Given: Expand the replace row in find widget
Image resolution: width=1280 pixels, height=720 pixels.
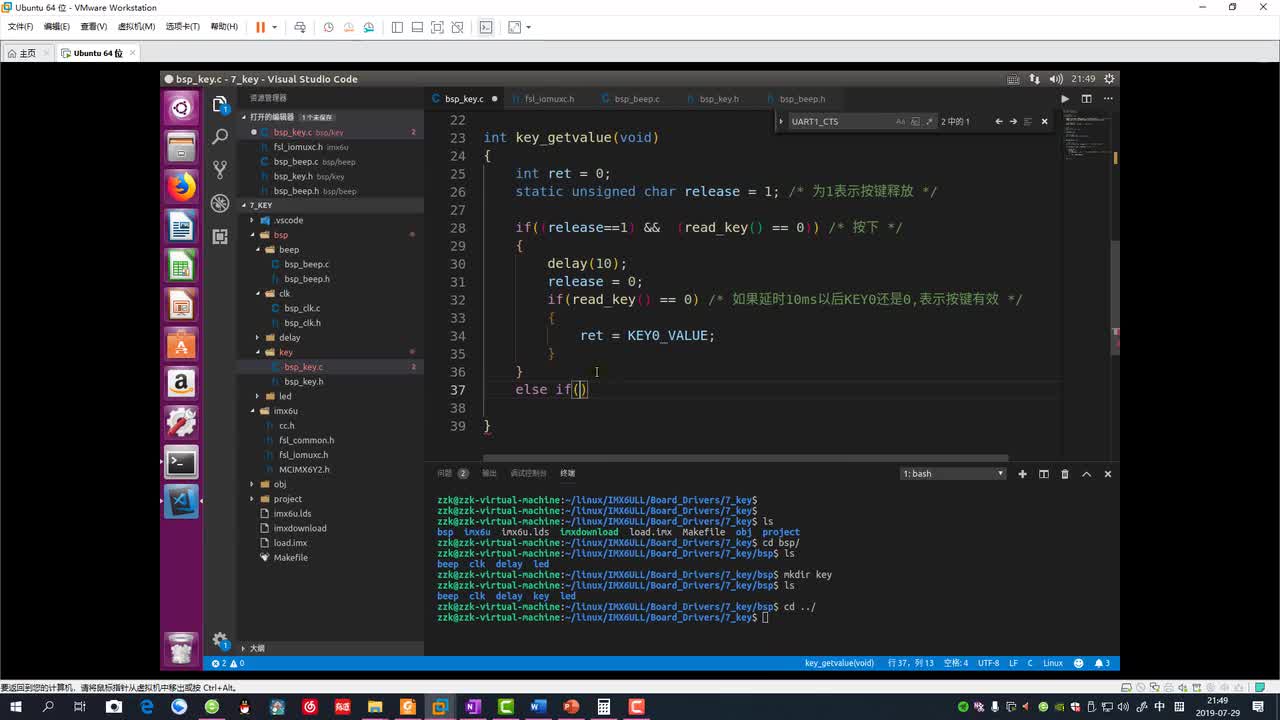Looking at the screenshot, I should [781, 121].
